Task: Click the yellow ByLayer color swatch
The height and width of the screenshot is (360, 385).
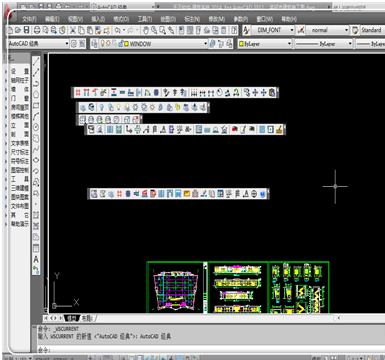Action: coord(241,44)
